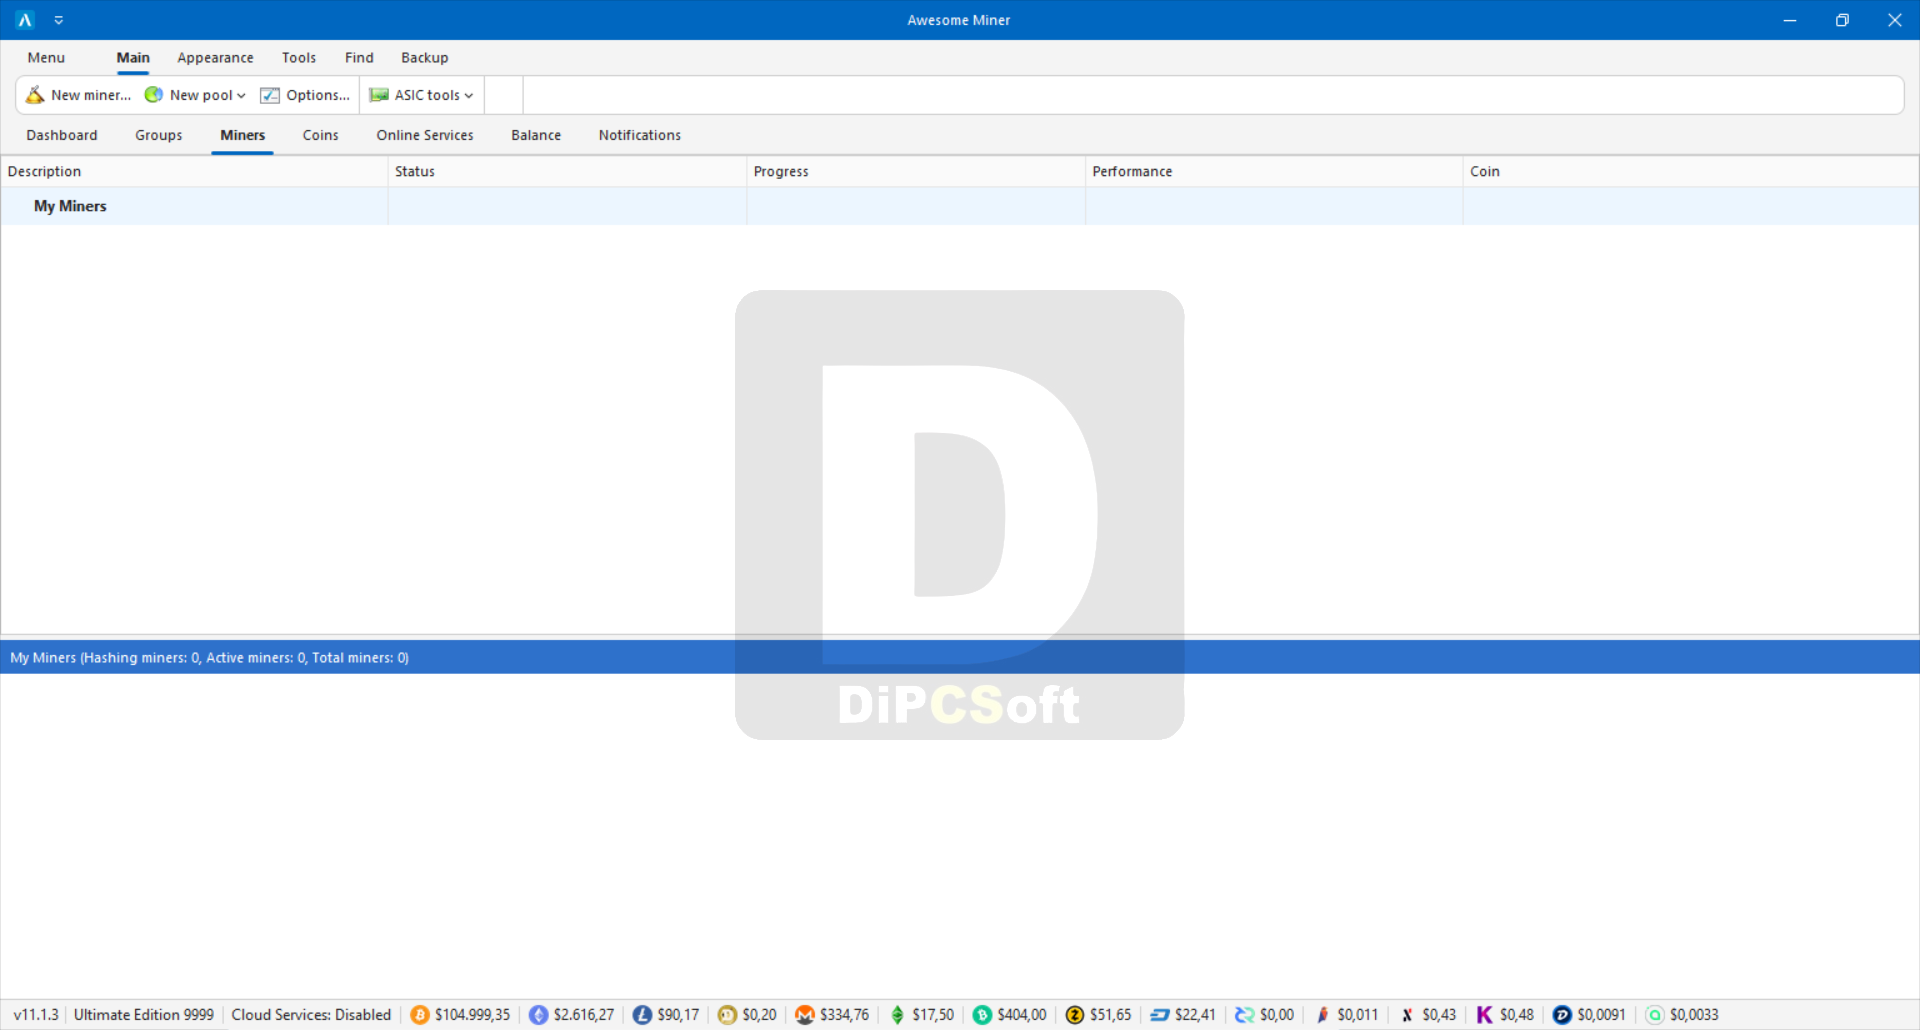Click the Ethereum Classic icon beside $17,50
Viewport: 1920px width, 1030px height.
[897, 1015]
